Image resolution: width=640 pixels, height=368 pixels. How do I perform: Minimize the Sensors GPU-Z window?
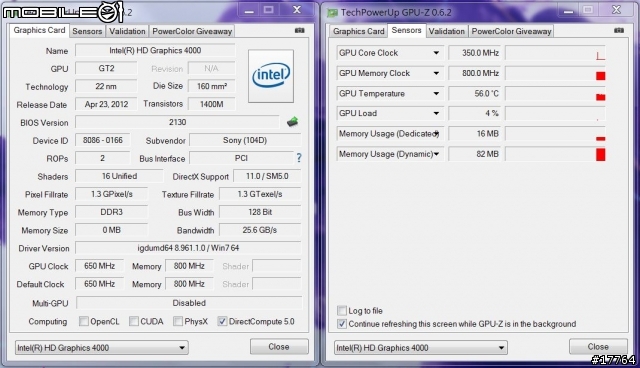[x=568, y=11]
